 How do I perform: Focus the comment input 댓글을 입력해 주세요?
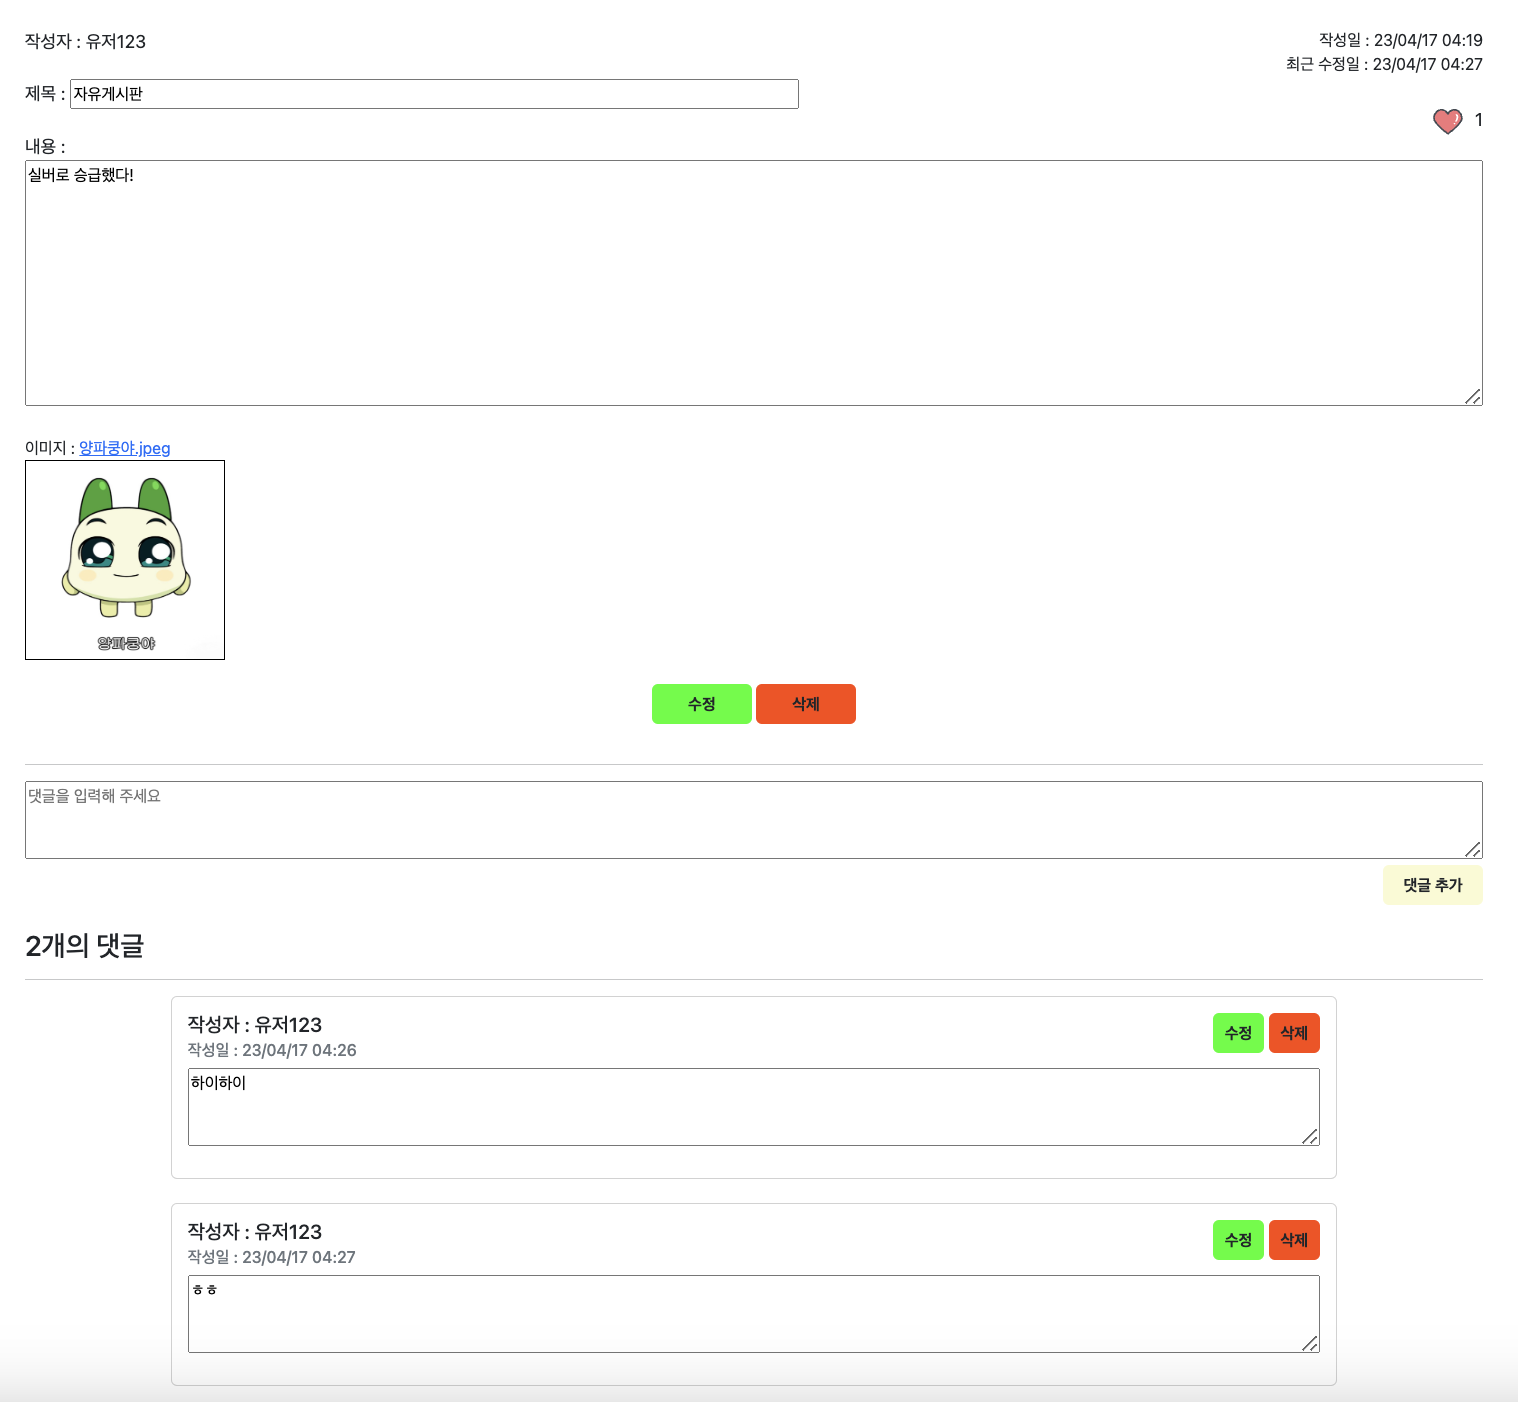click(x=754, y=820)
